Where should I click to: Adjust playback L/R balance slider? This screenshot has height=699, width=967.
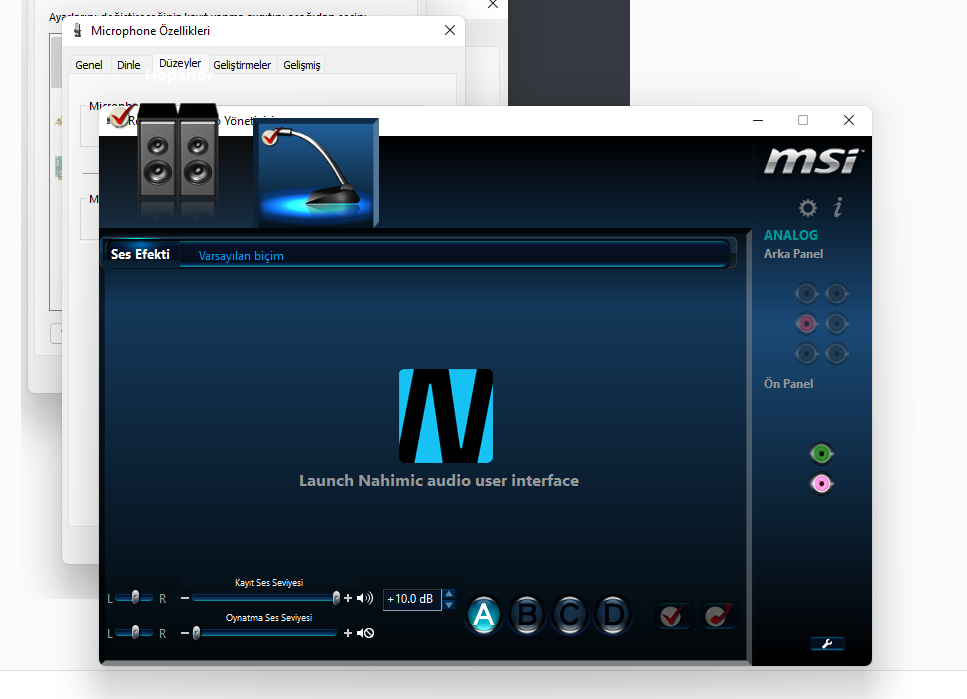click(x=134, y=632)
